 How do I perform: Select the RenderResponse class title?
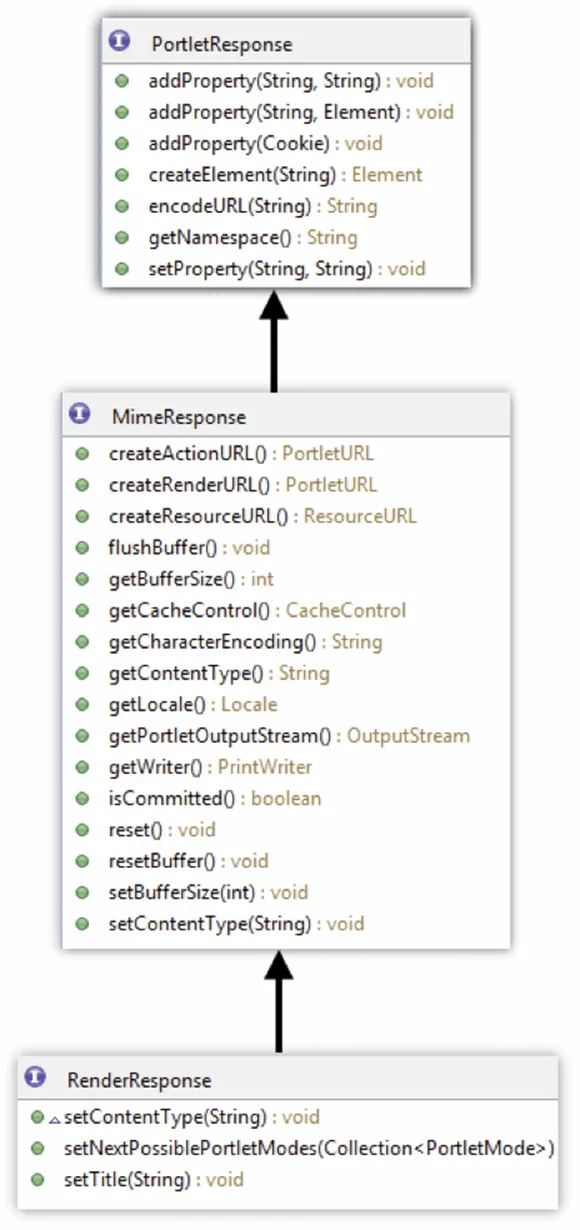click(139, 1081)
